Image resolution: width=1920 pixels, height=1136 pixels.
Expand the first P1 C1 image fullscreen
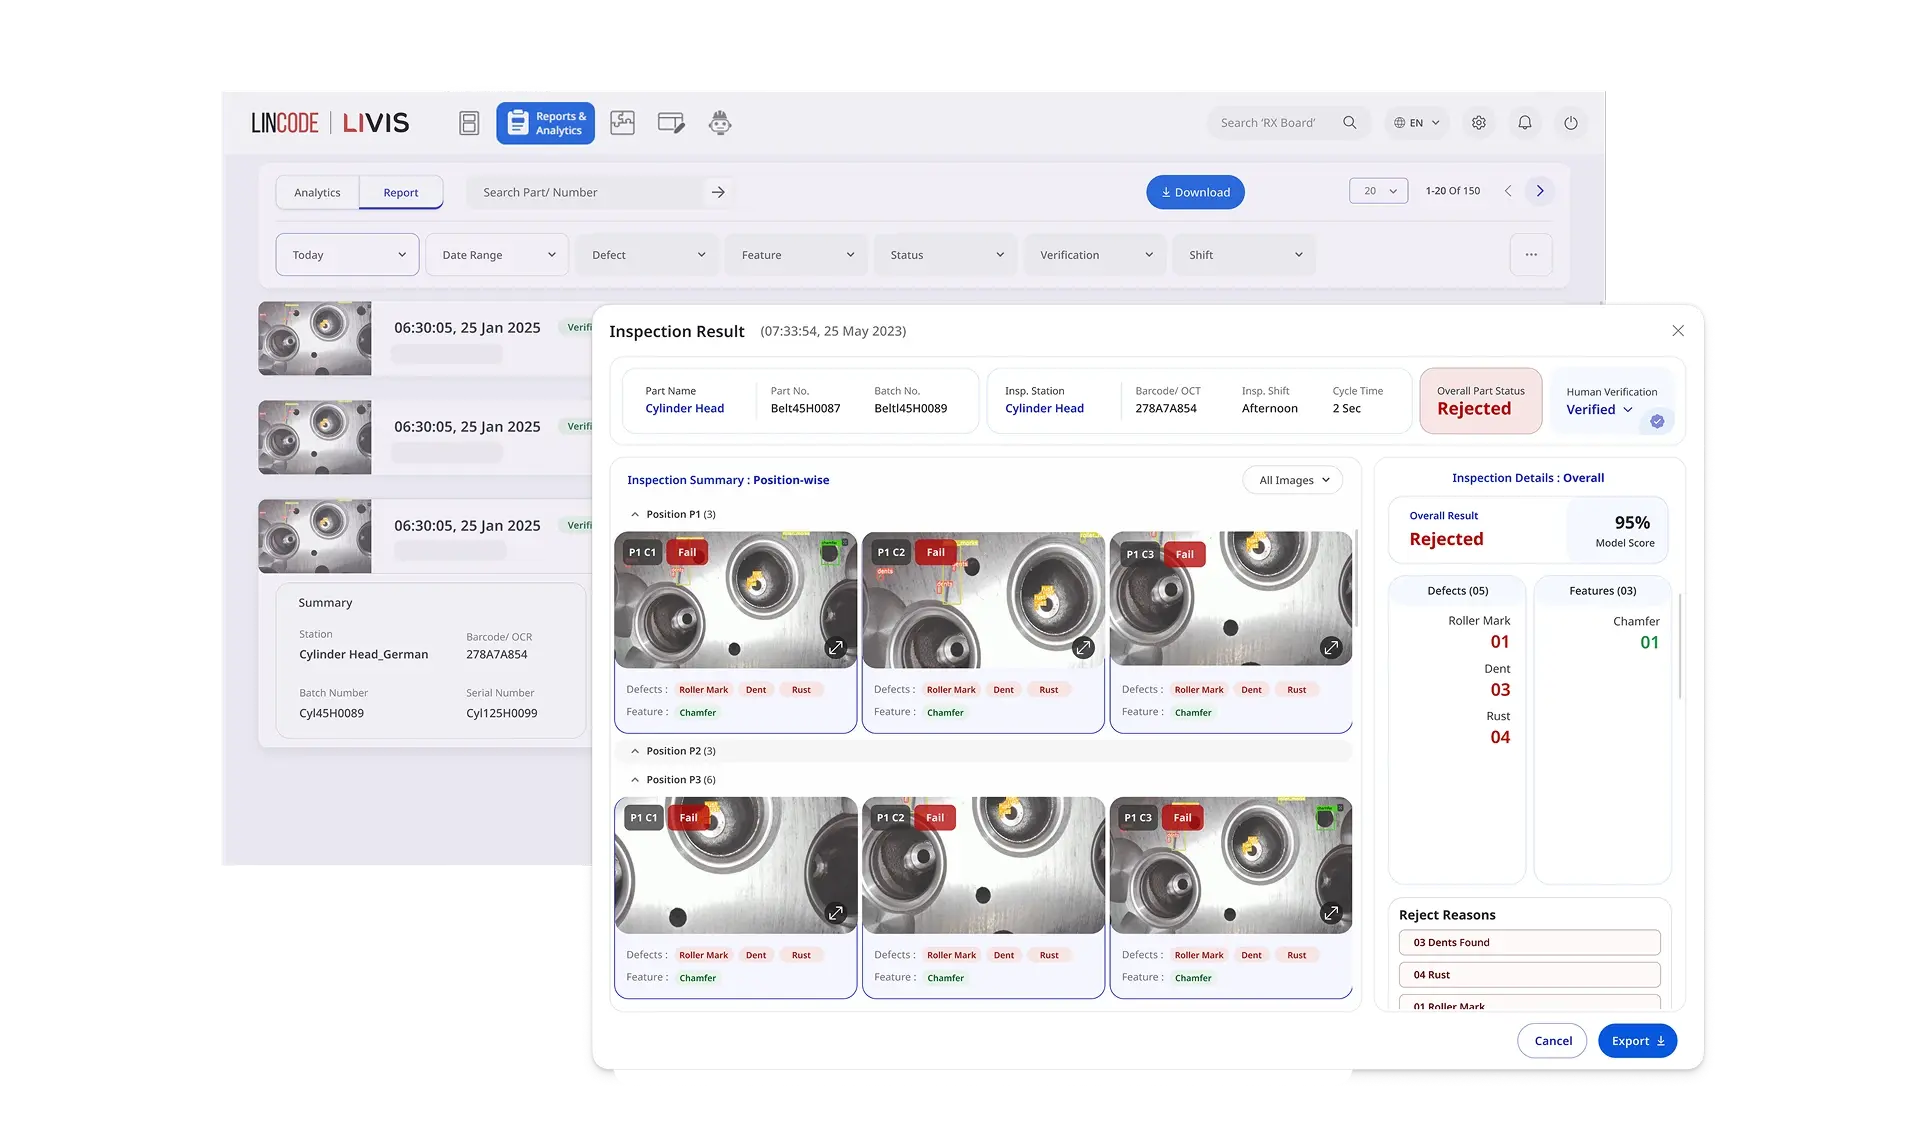coord(835,648)
